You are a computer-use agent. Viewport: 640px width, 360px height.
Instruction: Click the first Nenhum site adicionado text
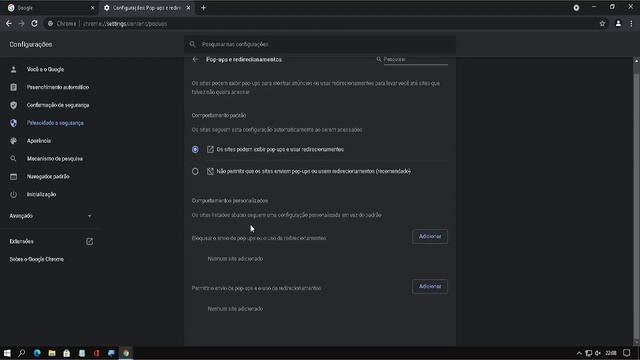pyautogui.click(x=235, y=259)
